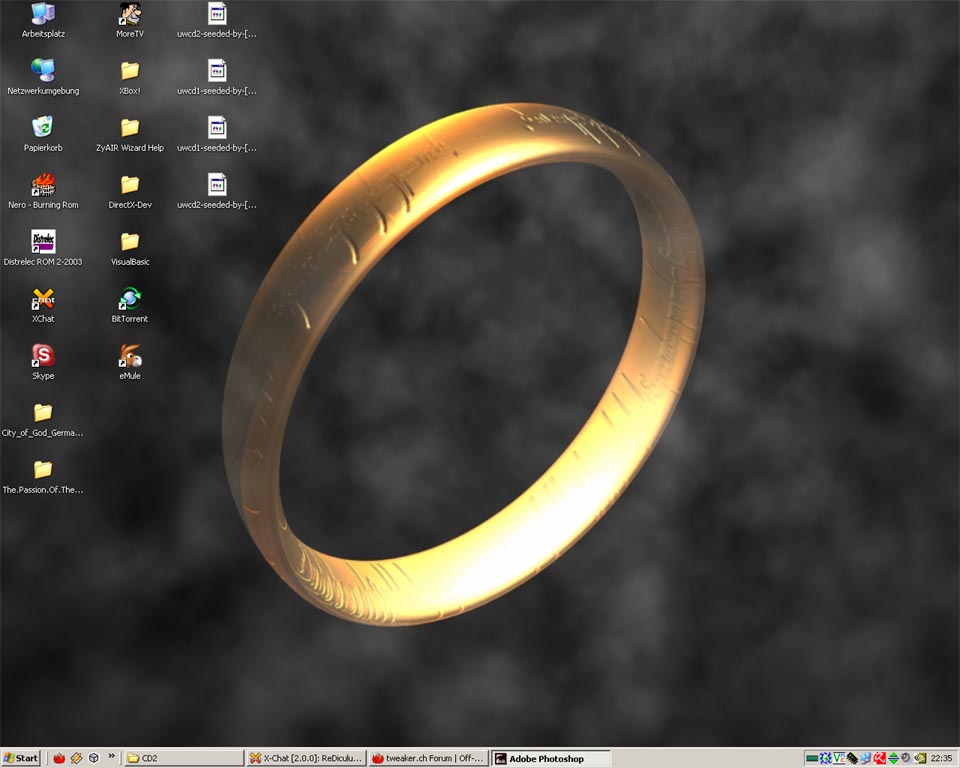The height and width of the screenshot is (768, 960).
Task: Select the MoreTV shortcut icon
Action: pos(130,14)
